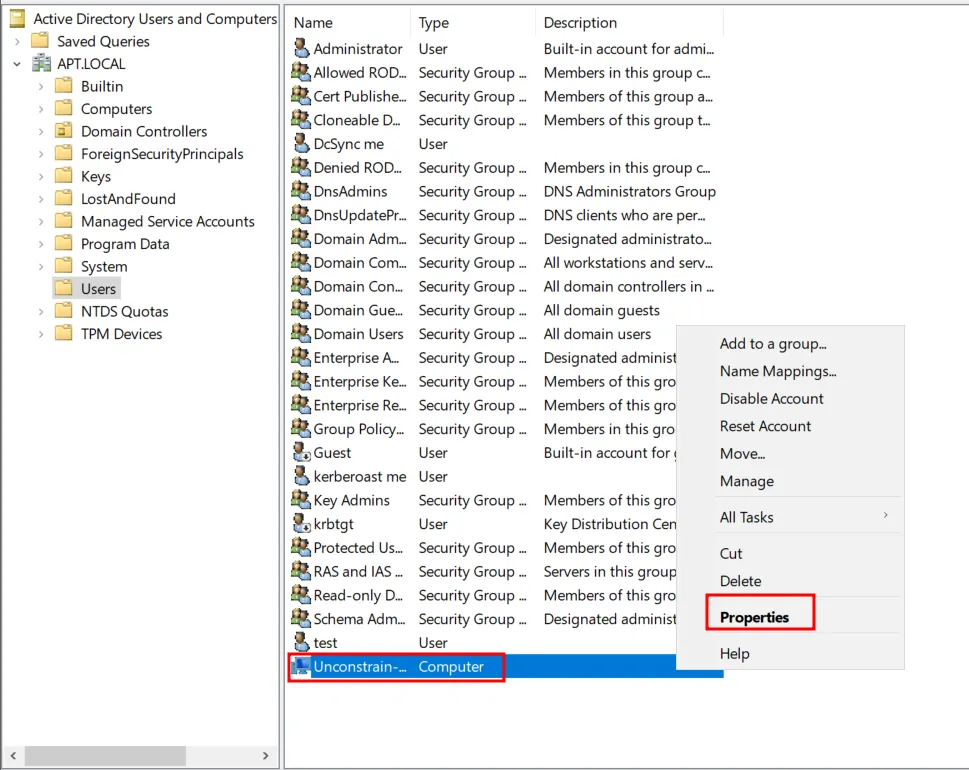Sort list by Name column header
Viewport: 969px width, 770px height.
coord(349,23)
